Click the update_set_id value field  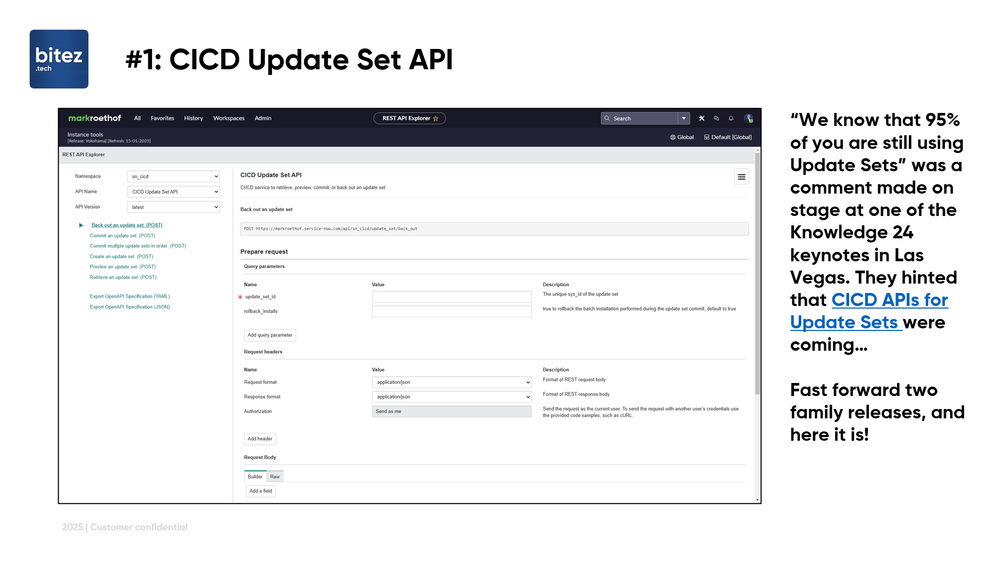[452, 297]
